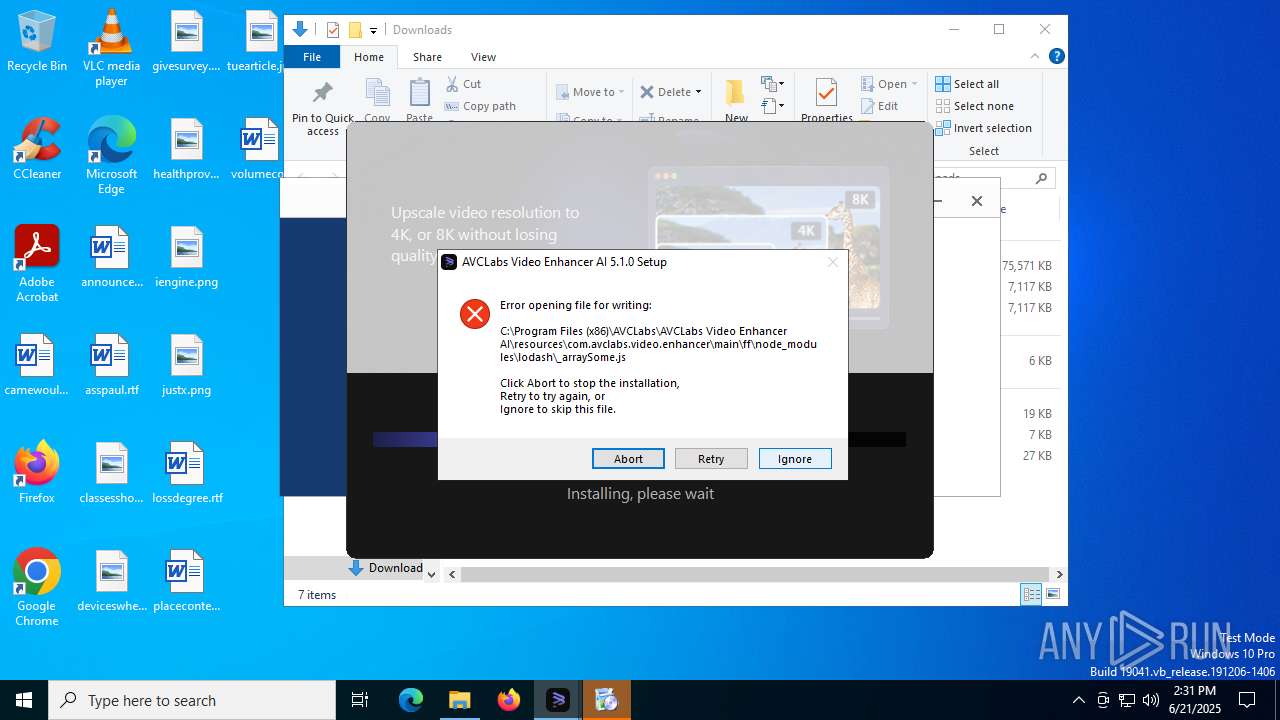Select asspaul.rtf desktop file
1280x720 pixels.
tap(111, 365)
